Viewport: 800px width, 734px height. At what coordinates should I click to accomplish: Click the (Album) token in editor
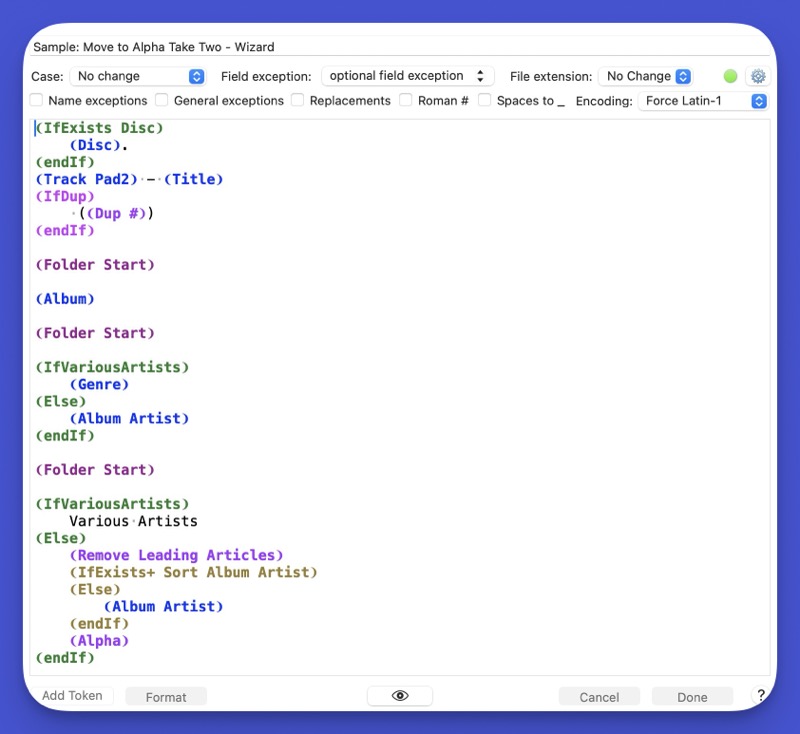65,299
